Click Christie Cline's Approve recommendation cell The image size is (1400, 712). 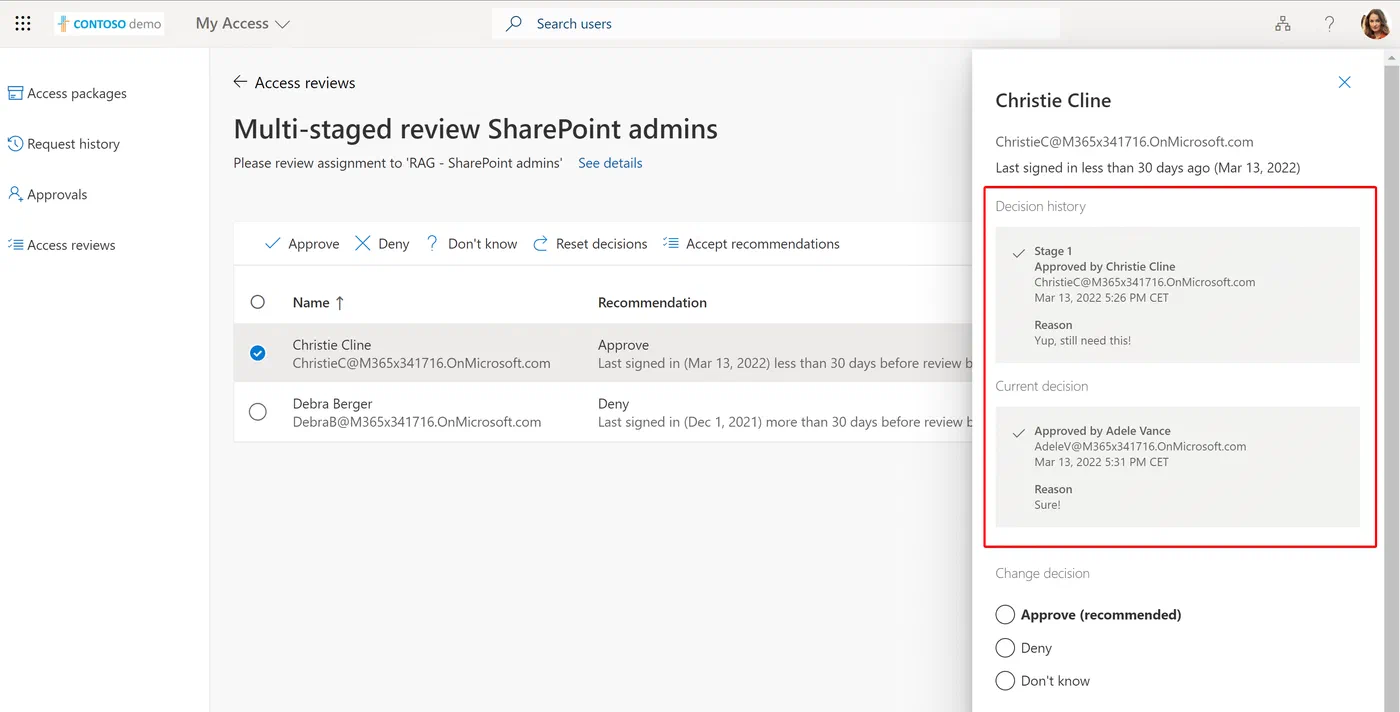pos(784,353)
